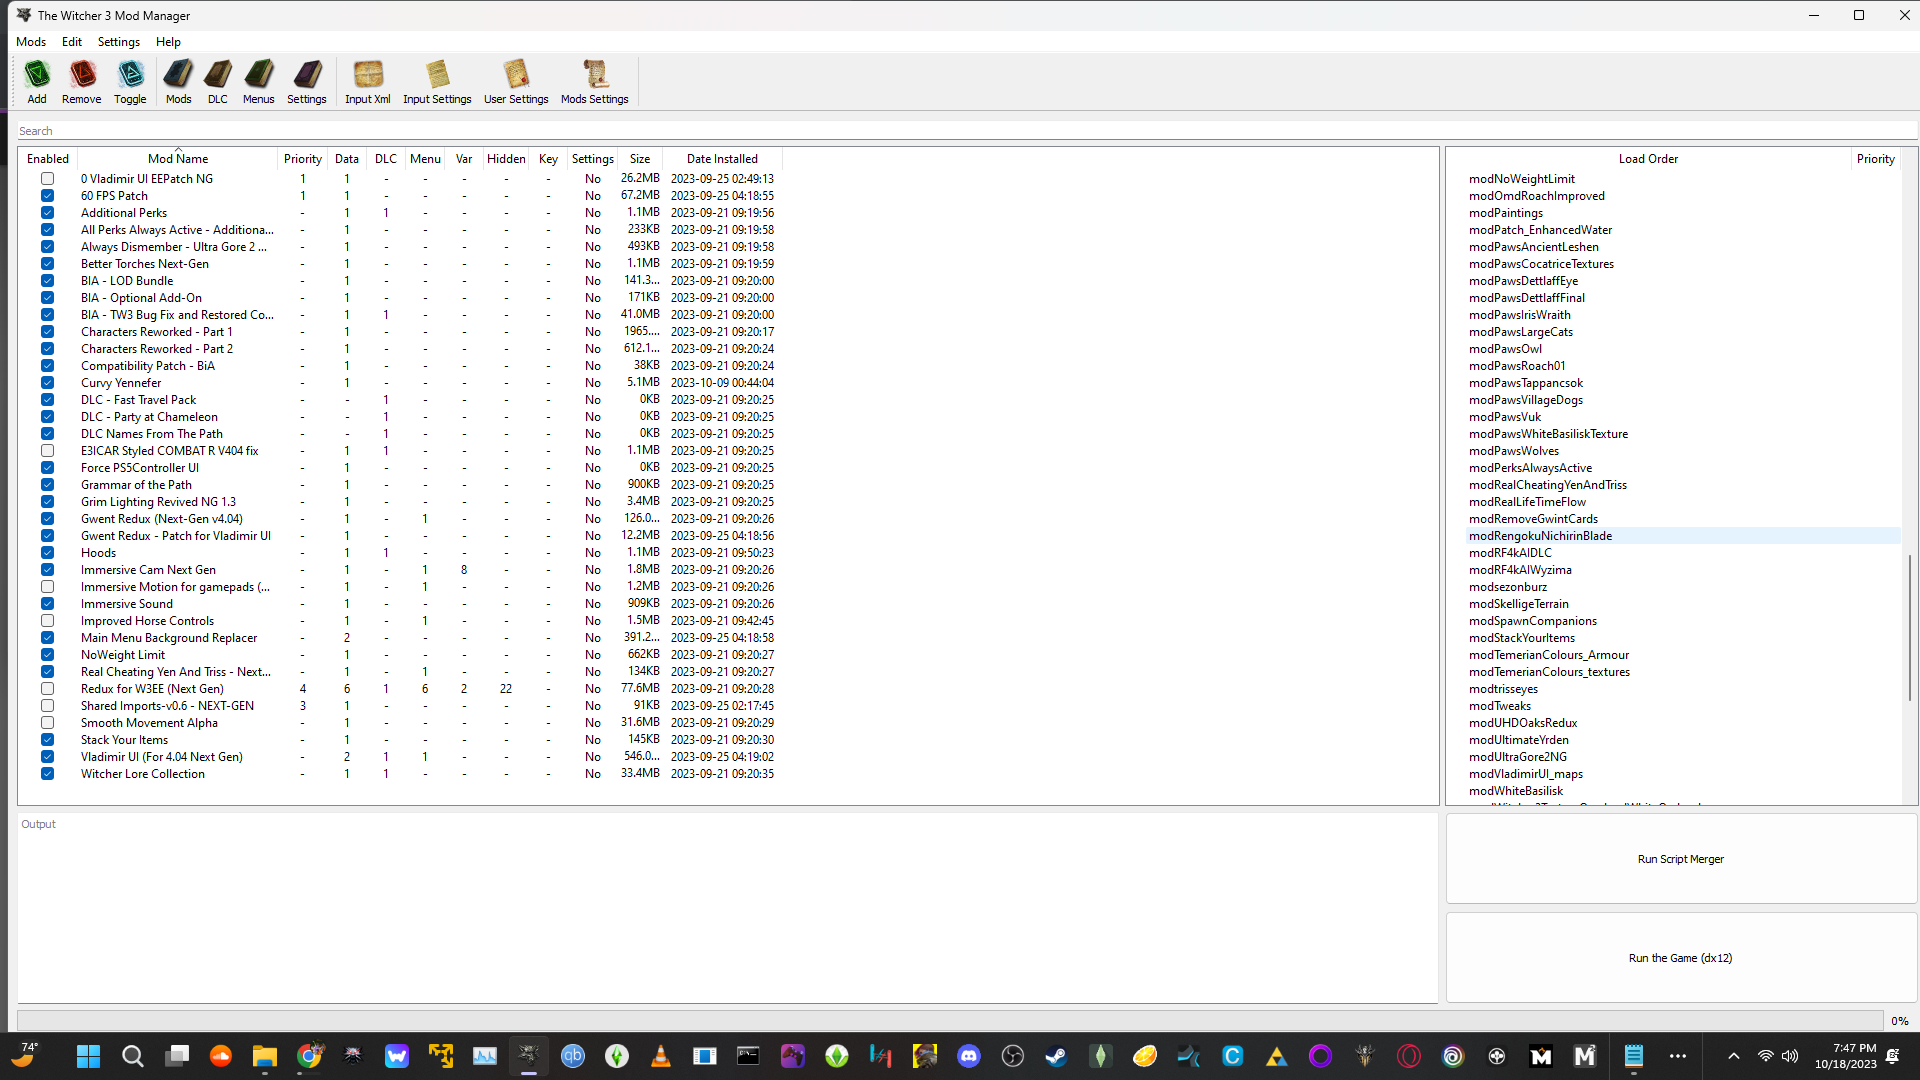Screen dimensions: 1920x1080
Task: Open the Edit menu
Action: pos(72,42)
